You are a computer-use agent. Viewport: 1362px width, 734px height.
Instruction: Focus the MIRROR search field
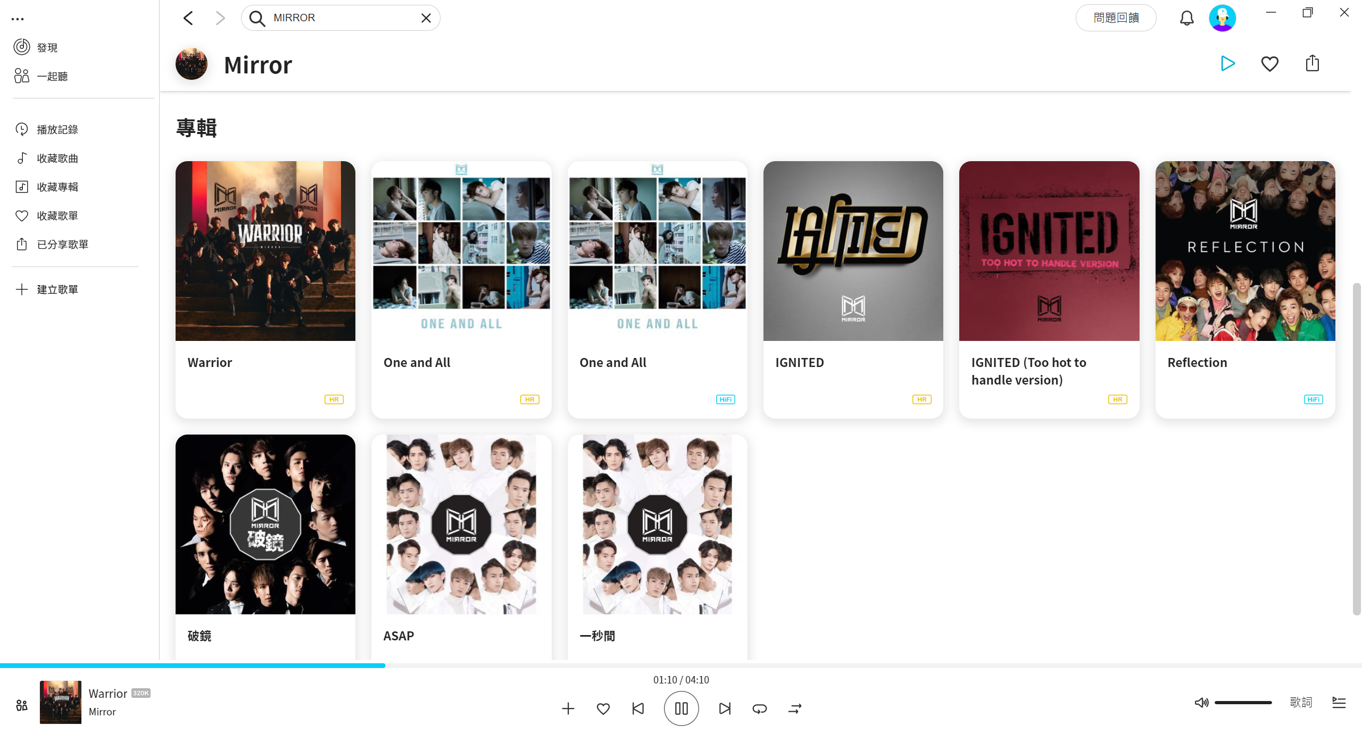pos(342,18)
